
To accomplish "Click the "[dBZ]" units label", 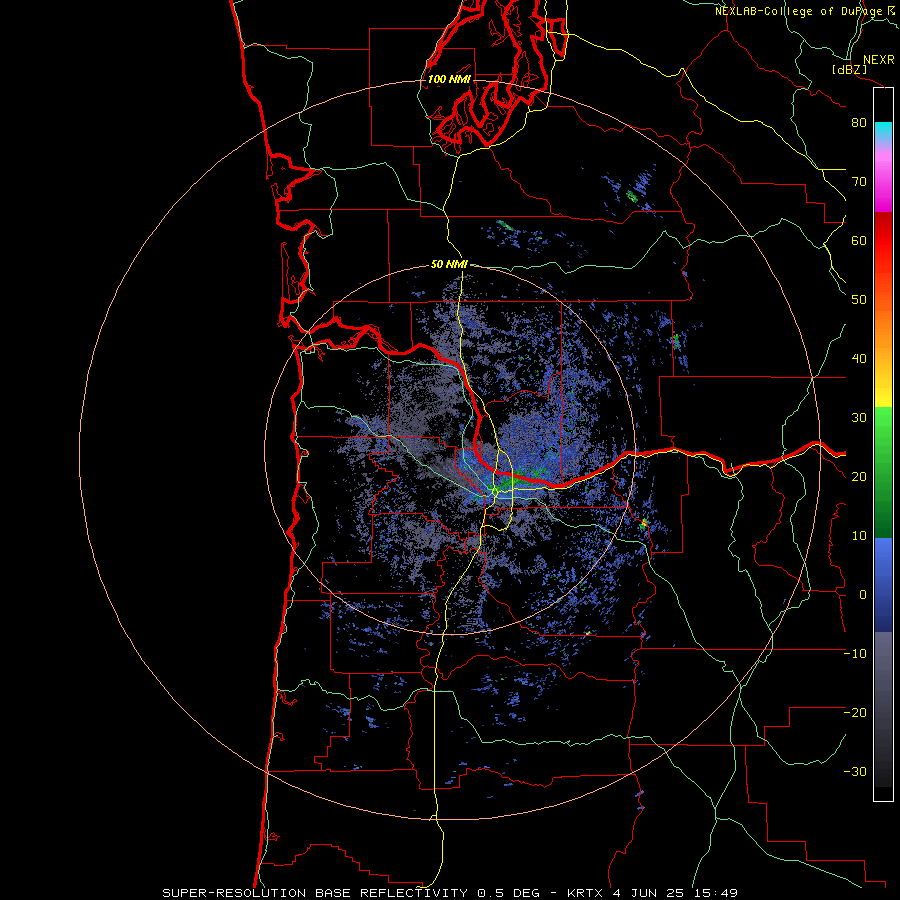I will pyautogui.click(x=849, y=70).
